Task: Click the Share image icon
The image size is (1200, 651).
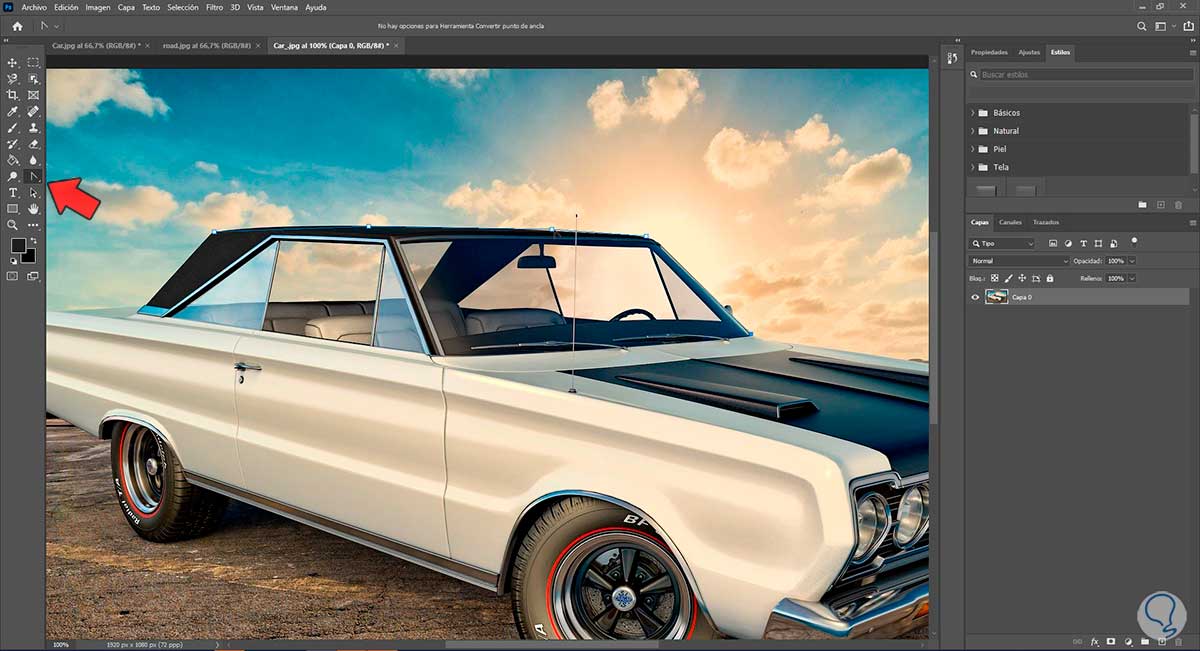Action: point(1186,26)
